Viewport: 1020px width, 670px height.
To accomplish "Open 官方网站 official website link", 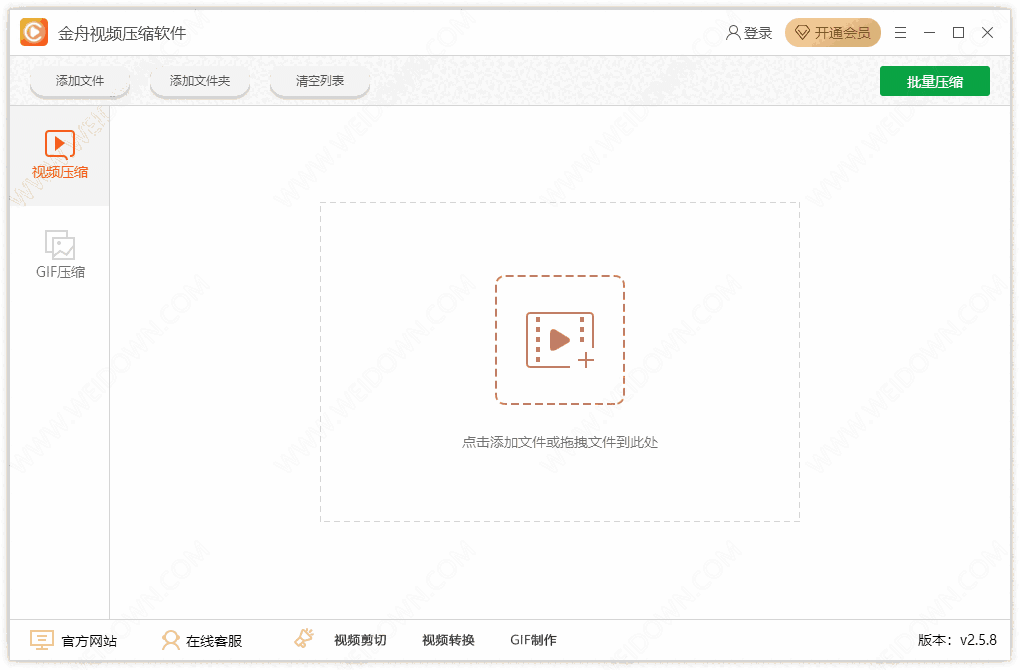I will click(74, 640).
